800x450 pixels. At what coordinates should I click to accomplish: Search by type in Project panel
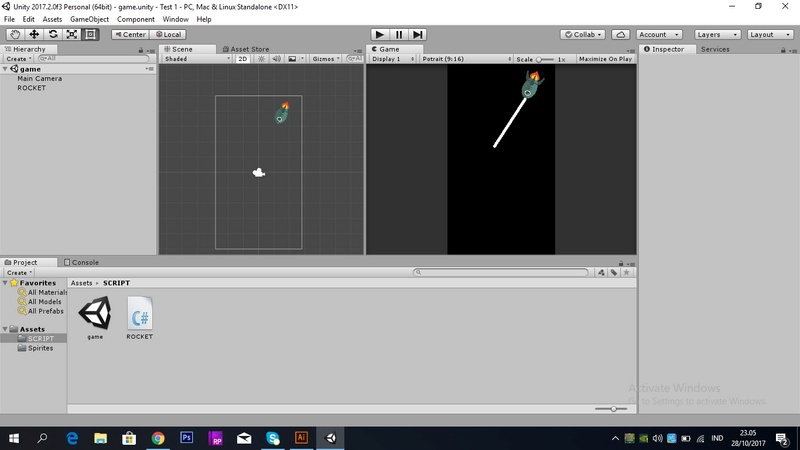(x=601, y=272)
